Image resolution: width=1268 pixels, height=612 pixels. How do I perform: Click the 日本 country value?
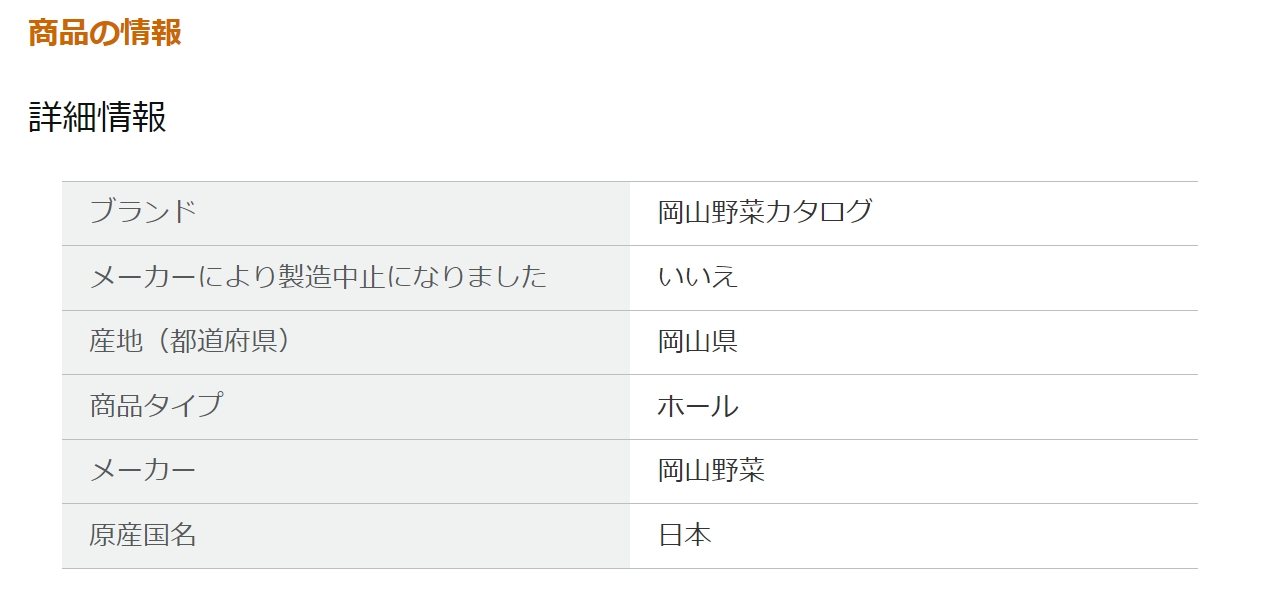[685, 535]
